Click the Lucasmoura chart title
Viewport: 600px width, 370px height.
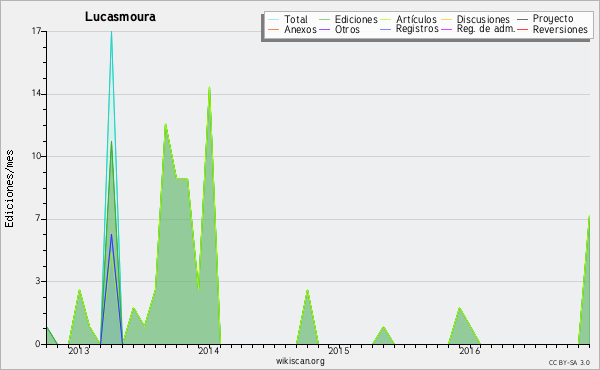[120, 17]
